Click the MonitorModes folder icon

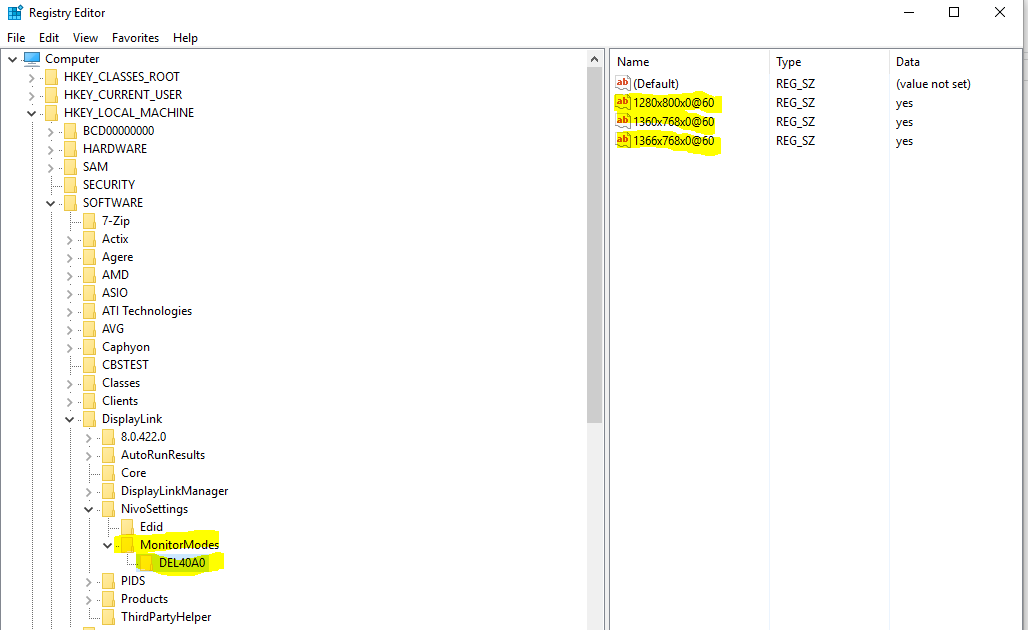coord(127,544)
